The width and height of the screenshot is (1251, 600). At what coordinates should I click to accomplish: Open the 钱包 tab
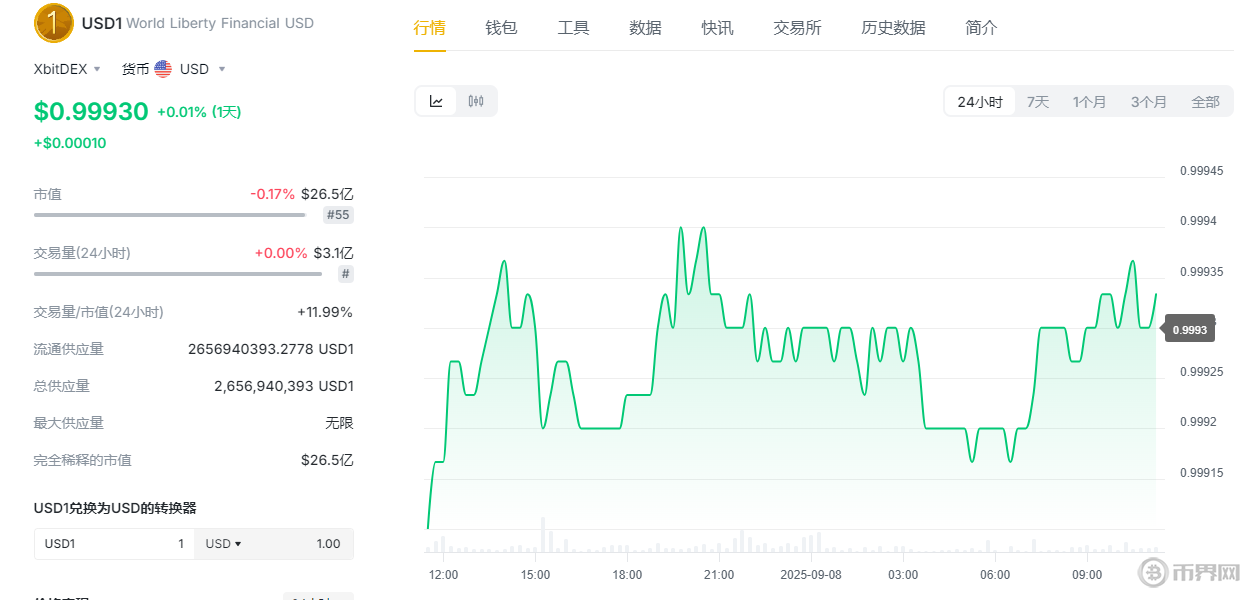click(x=501, y=28)
